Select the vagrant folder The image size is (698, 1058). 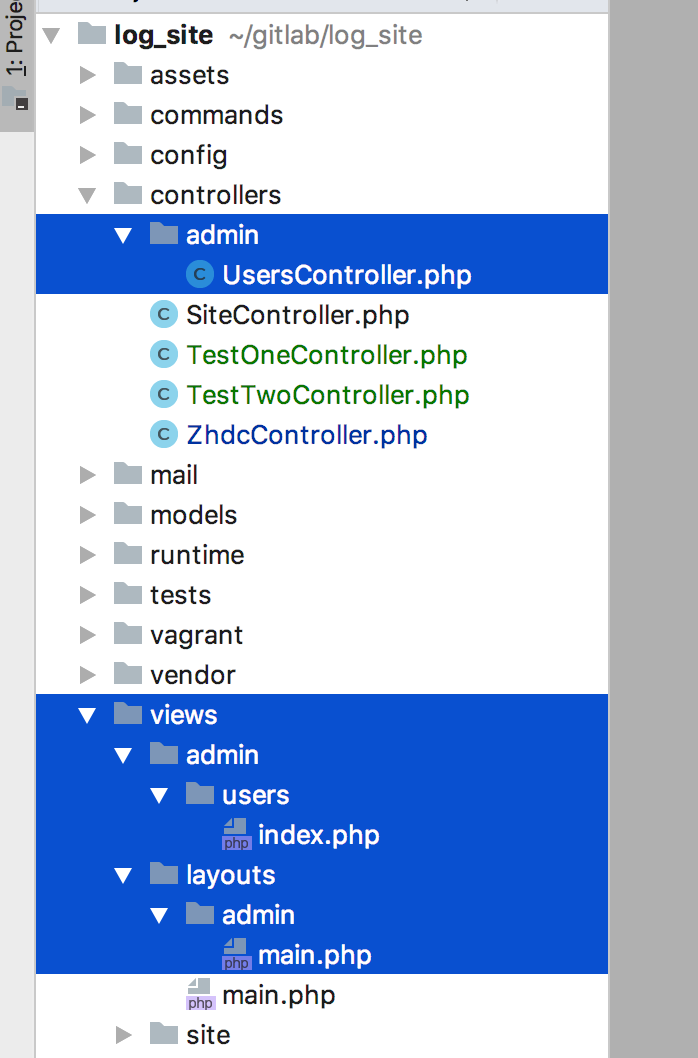tap(196, 635)
